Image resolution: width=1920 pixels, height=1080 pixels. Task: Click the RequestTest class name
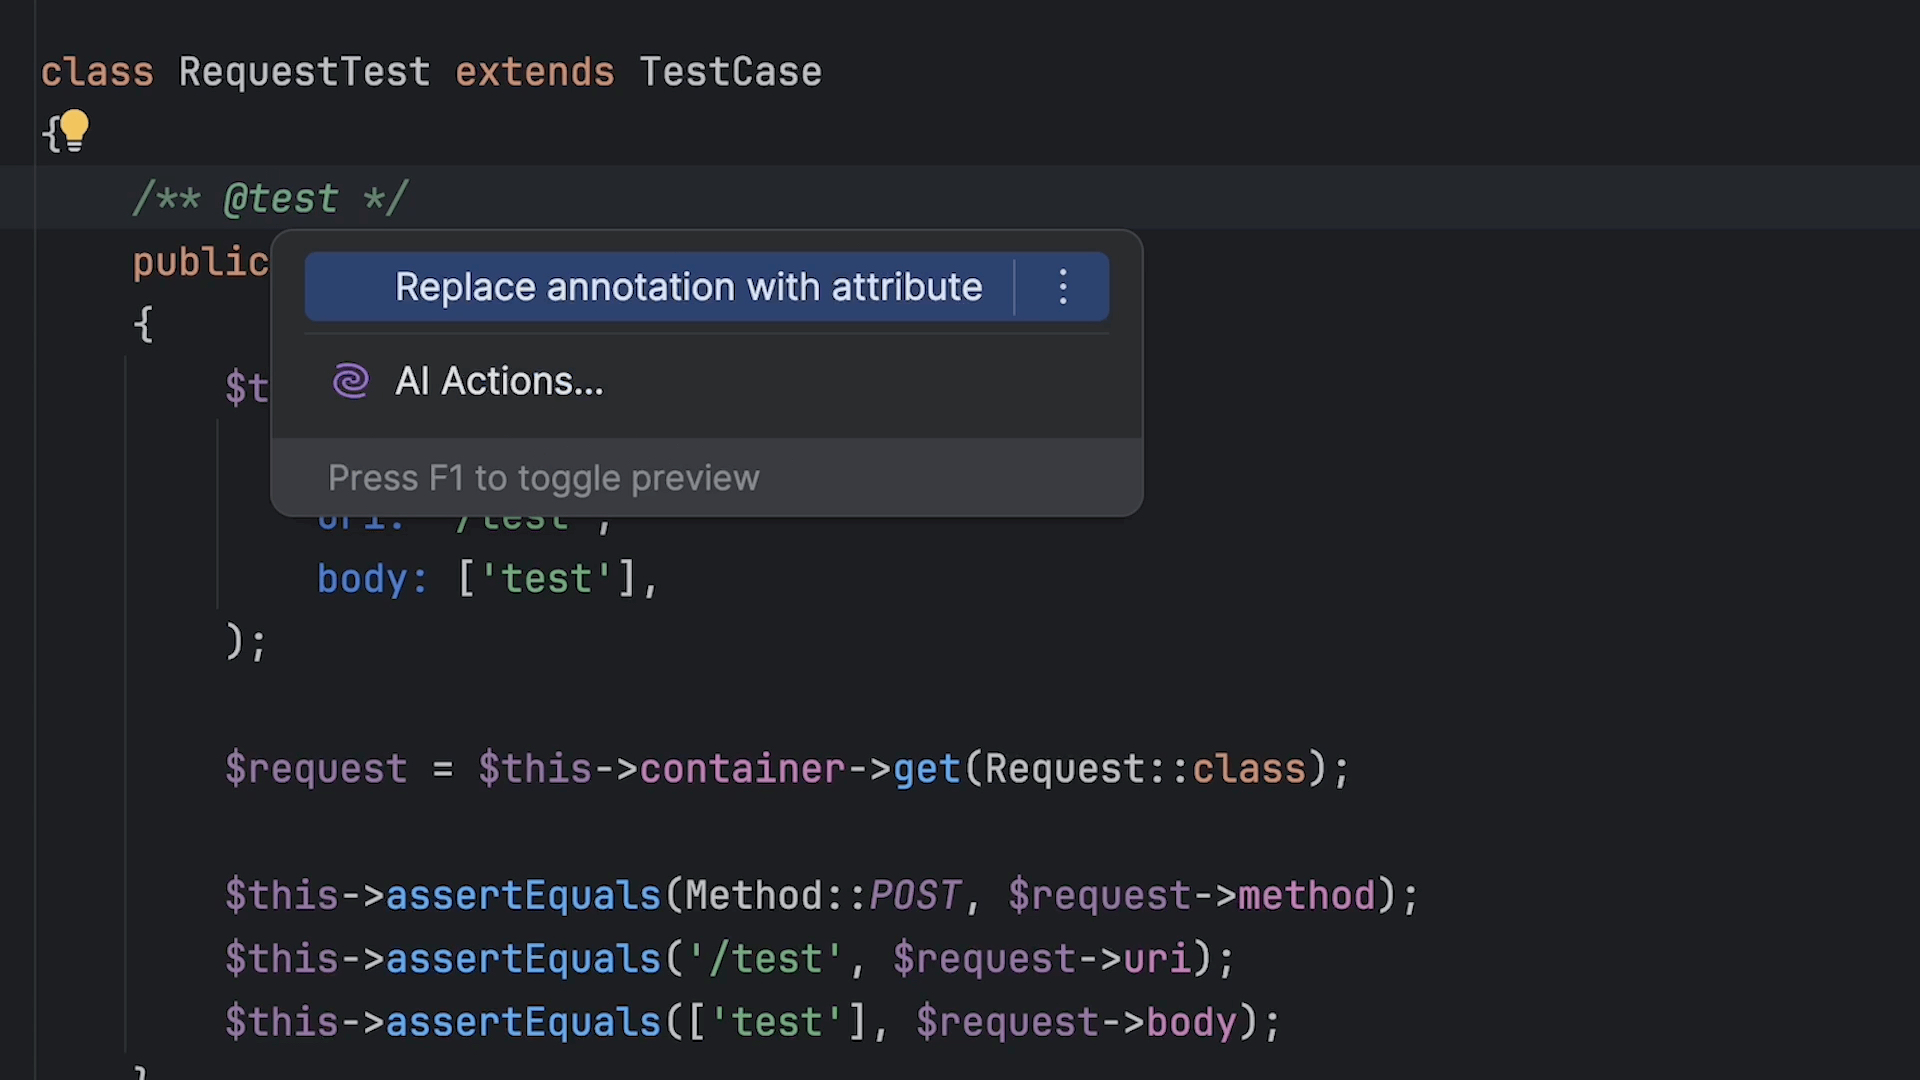click(x=304, y=72)
